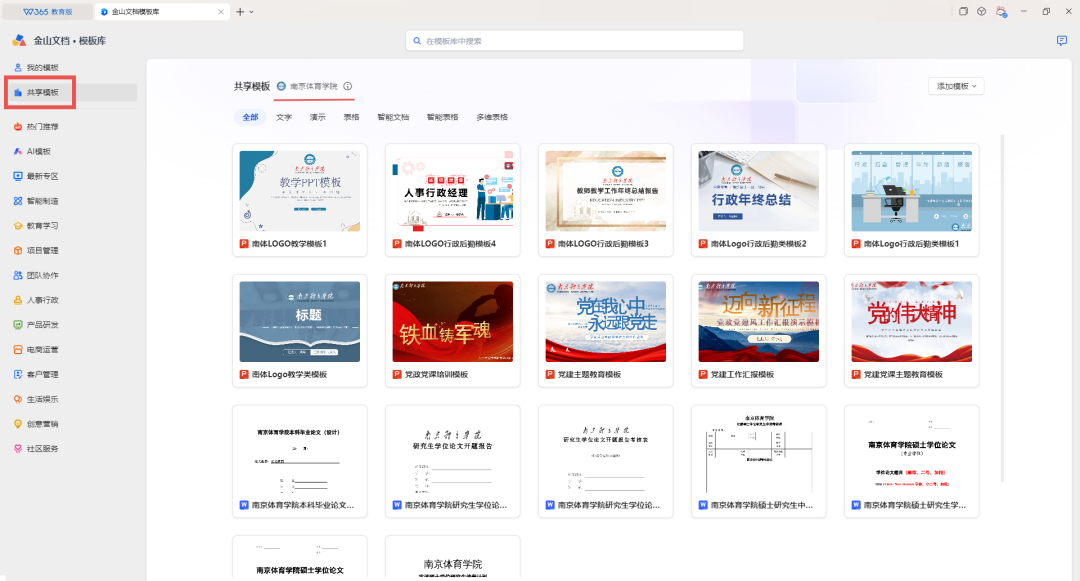Viewport: 1080px width, 581px height.
Task: Select 共享模板 in the sidebar
Action: click(72, 92)
